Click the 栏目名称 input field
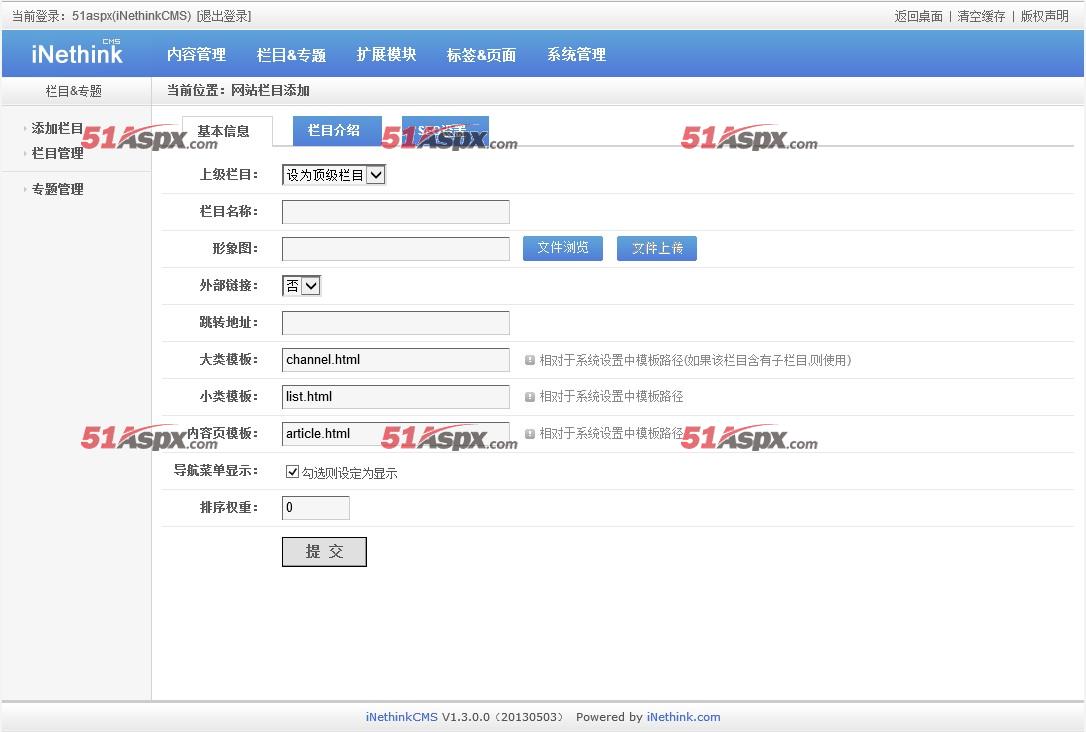 pyautogui.click(x=395, y=212)
